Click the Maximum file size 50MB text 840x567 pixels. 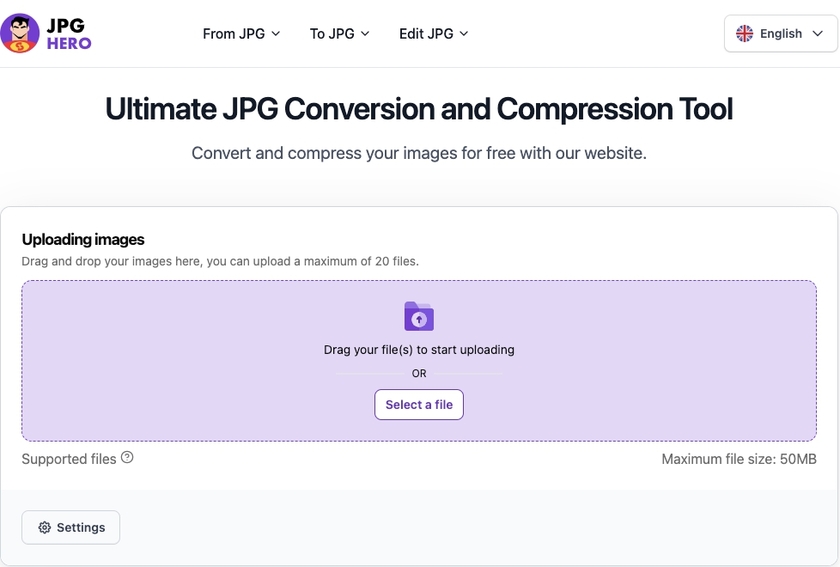pyautogui.click(x=738, y=459)
